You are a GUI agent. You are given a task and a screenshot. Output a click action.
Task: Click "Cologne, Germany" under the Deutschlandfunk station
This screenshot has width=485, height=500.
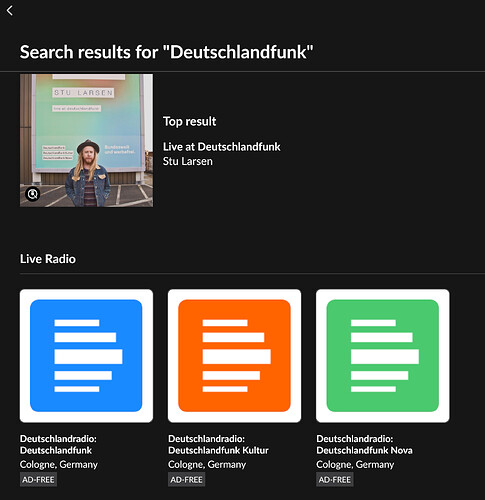pos(59,464)
